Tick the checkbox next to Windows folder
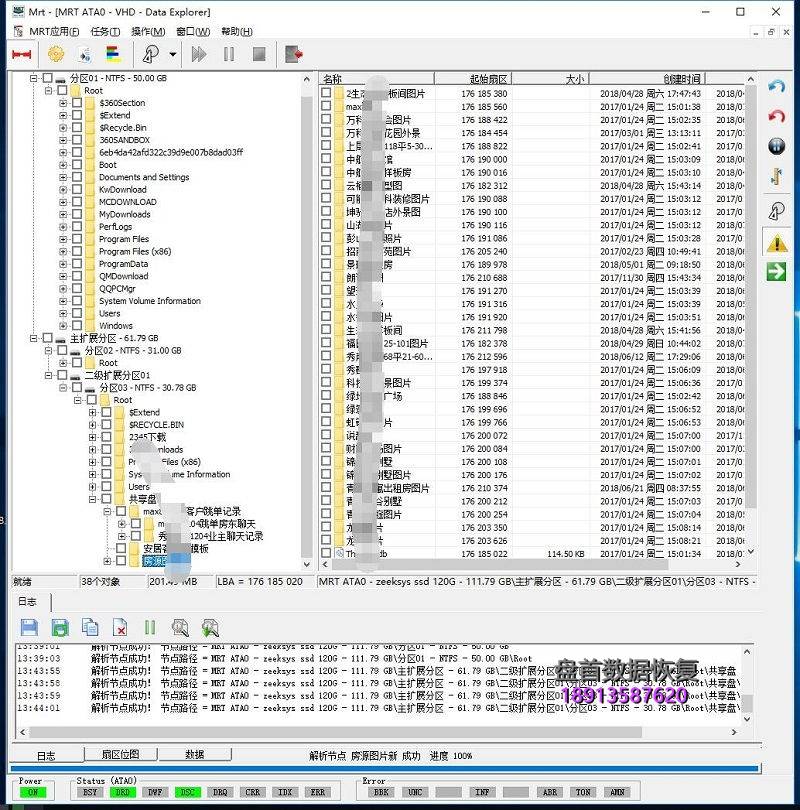Screen dimensions: 800x810 coord(77,326)
